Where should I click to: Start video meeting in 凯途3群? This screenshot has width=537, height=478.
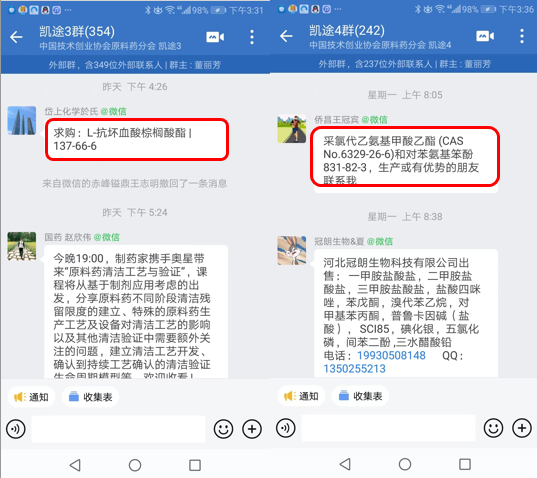click(x=215, y=37)
